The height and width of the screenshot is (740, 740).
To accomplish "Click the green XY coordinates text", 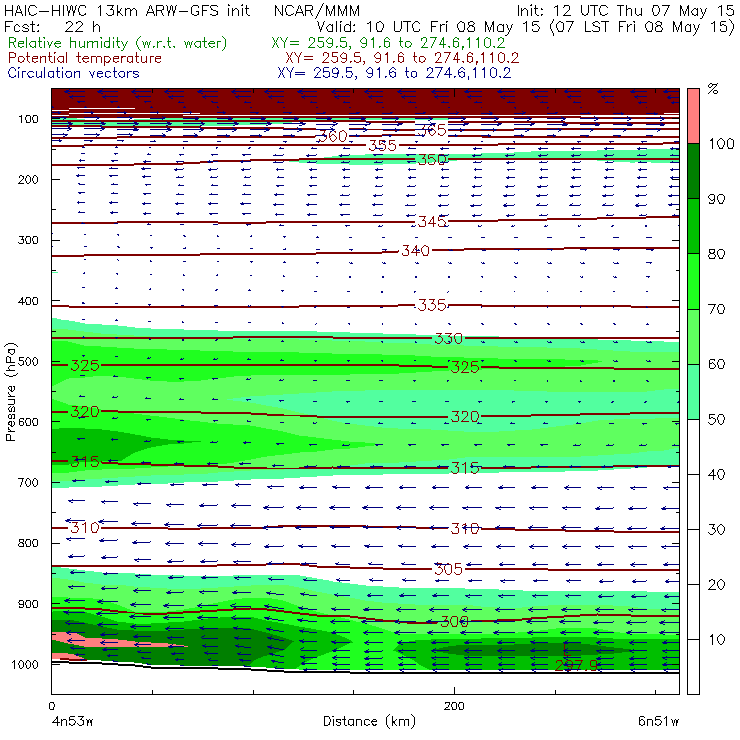I will 388,43.
